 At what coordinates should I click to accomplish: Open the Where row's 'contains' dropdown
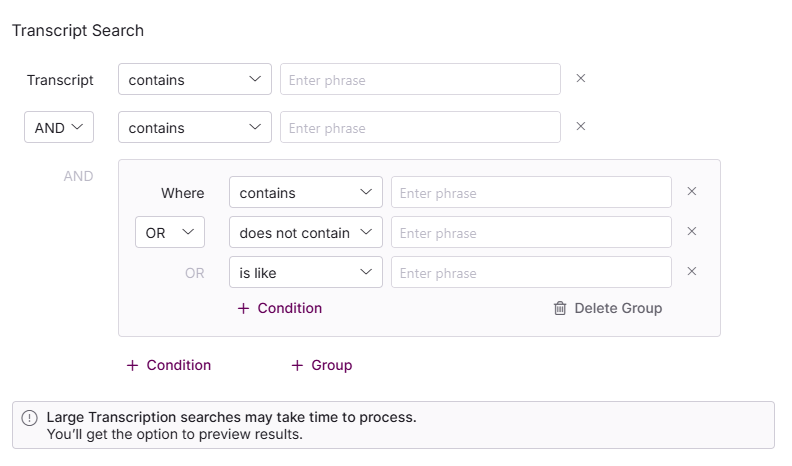(x=305, y=192)
